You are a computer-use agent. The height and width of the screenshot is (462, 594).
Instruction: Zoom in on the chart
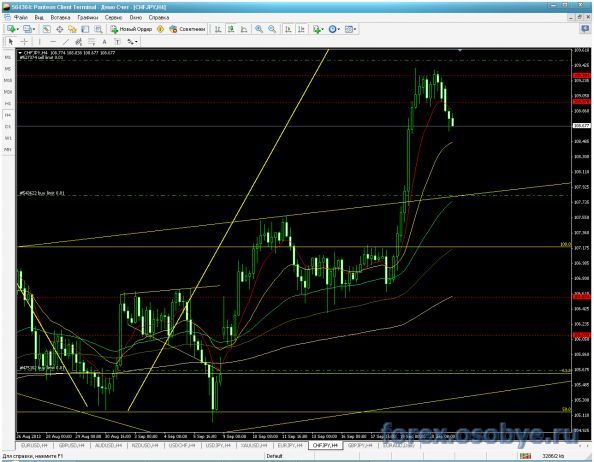point(259,29)
